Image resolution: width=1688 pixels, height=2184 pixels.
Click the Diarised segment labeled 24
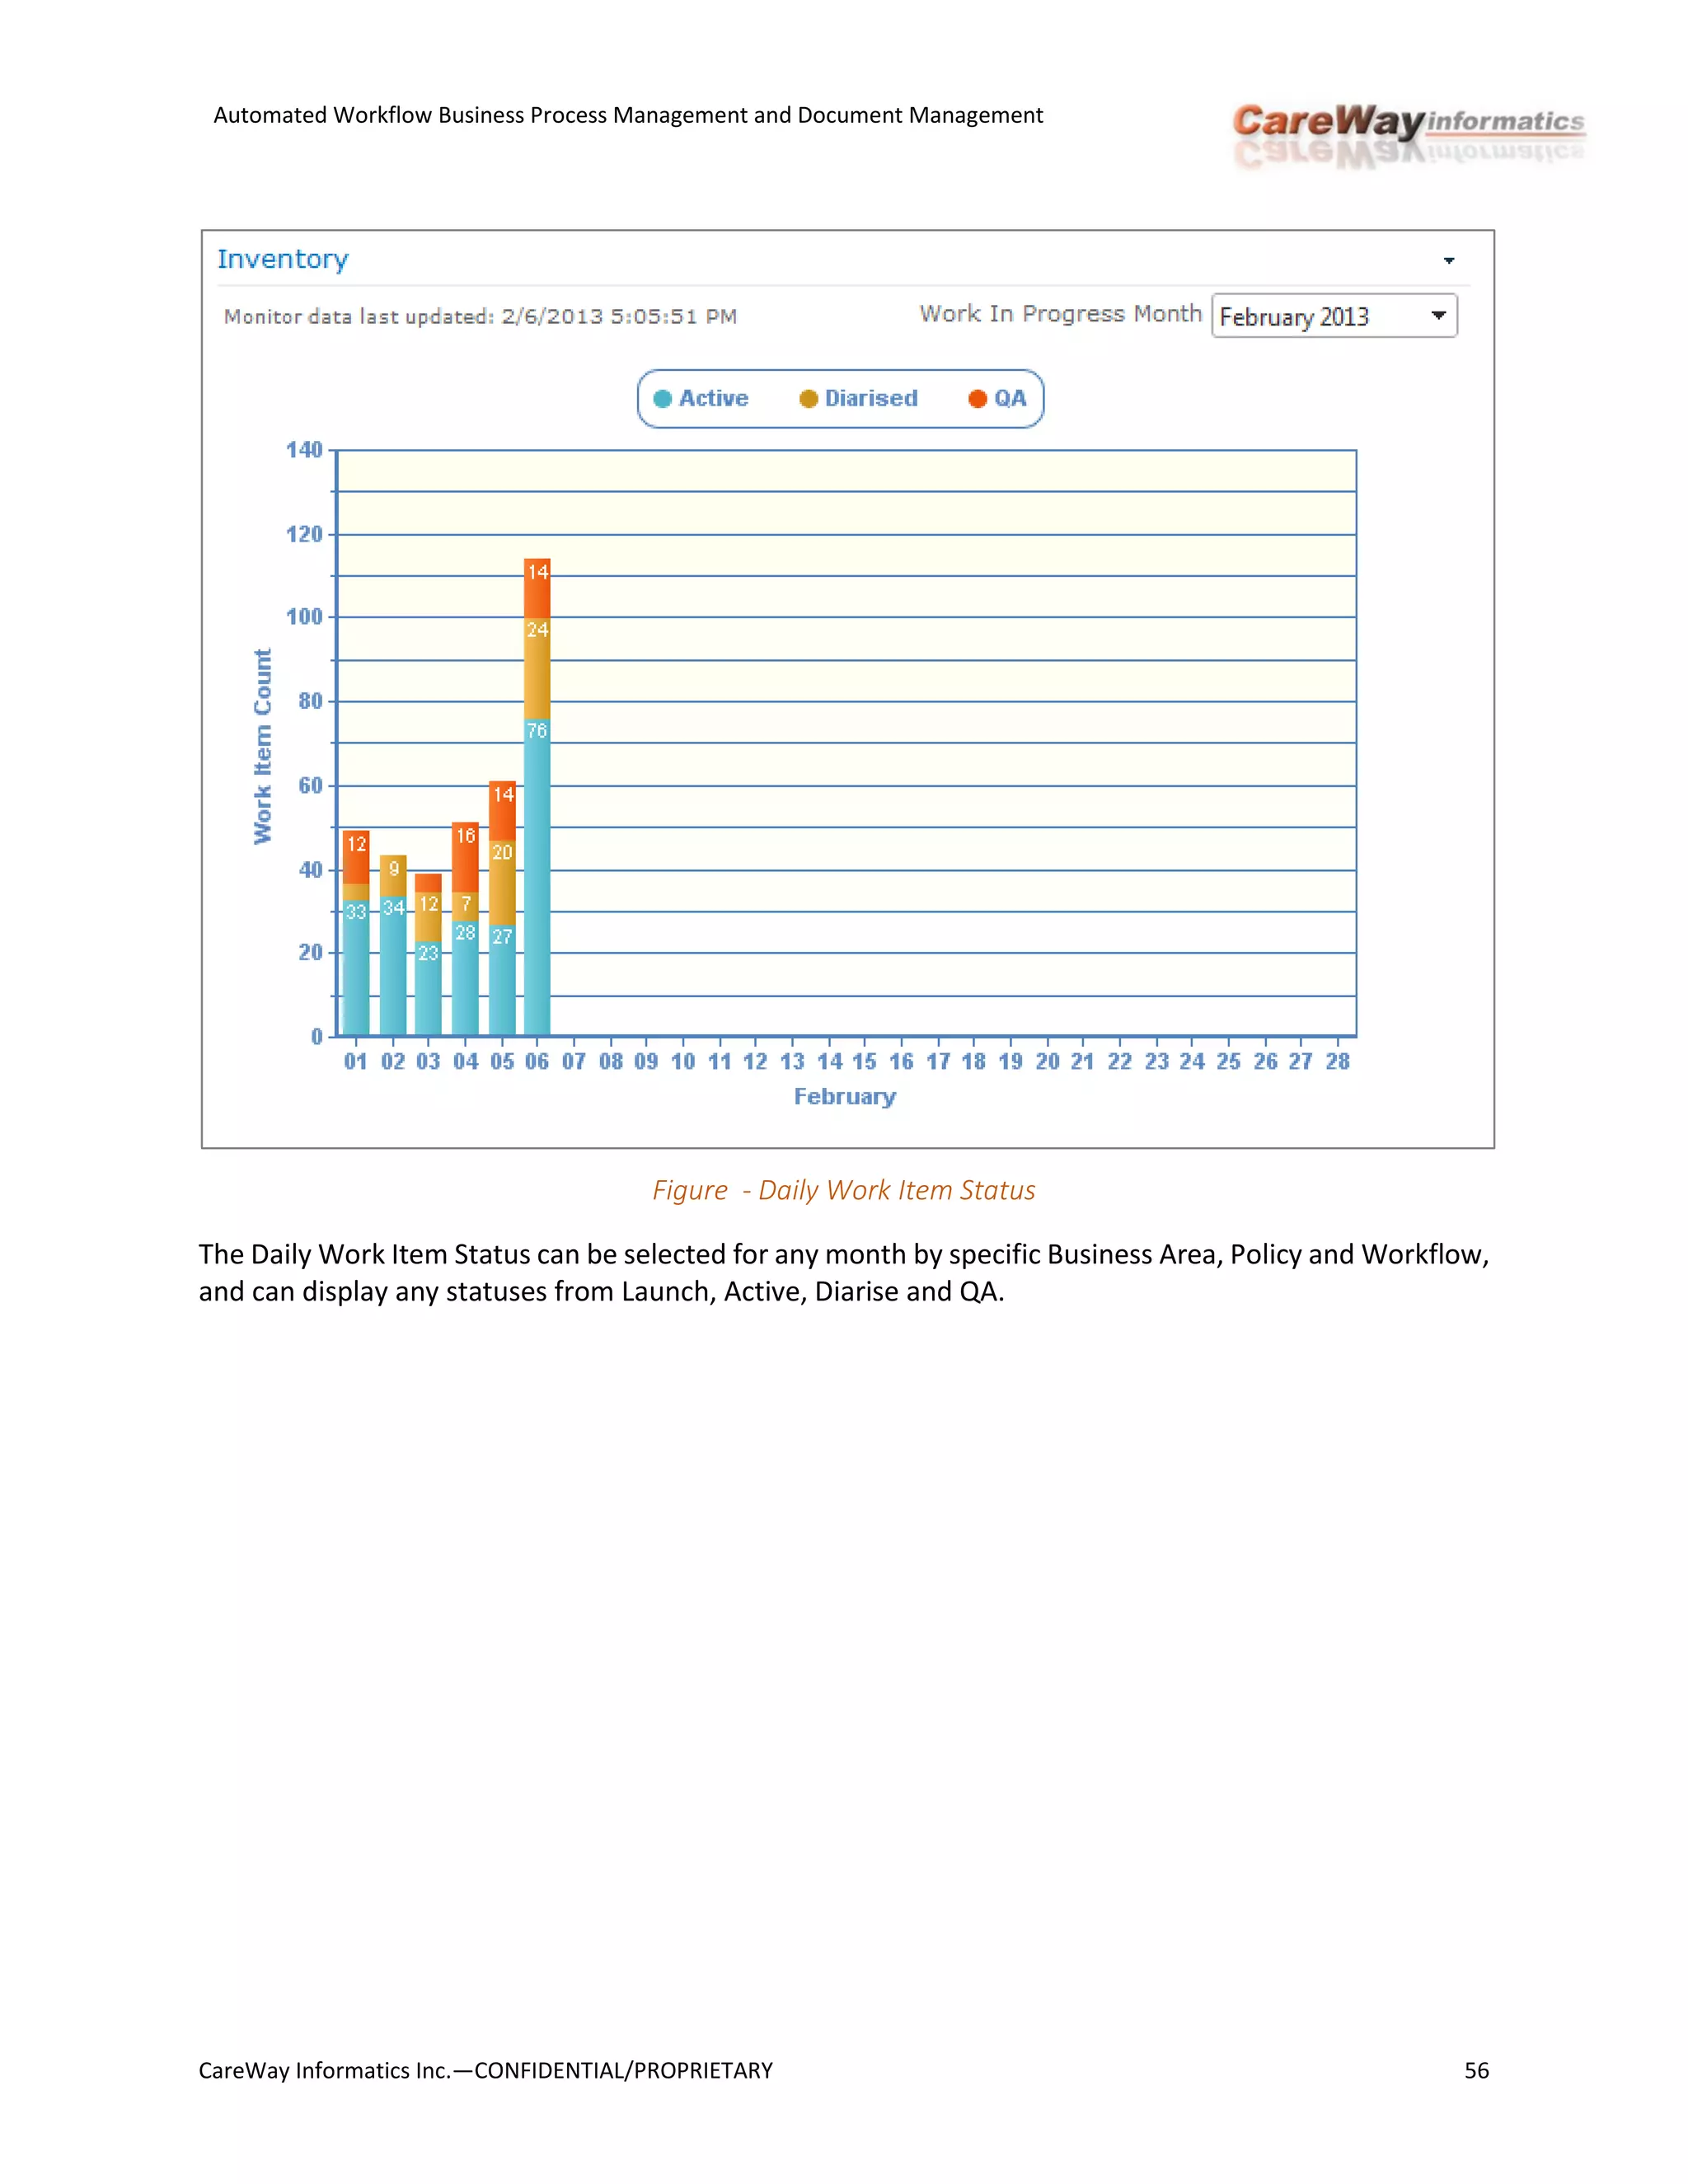click(537, 670)
